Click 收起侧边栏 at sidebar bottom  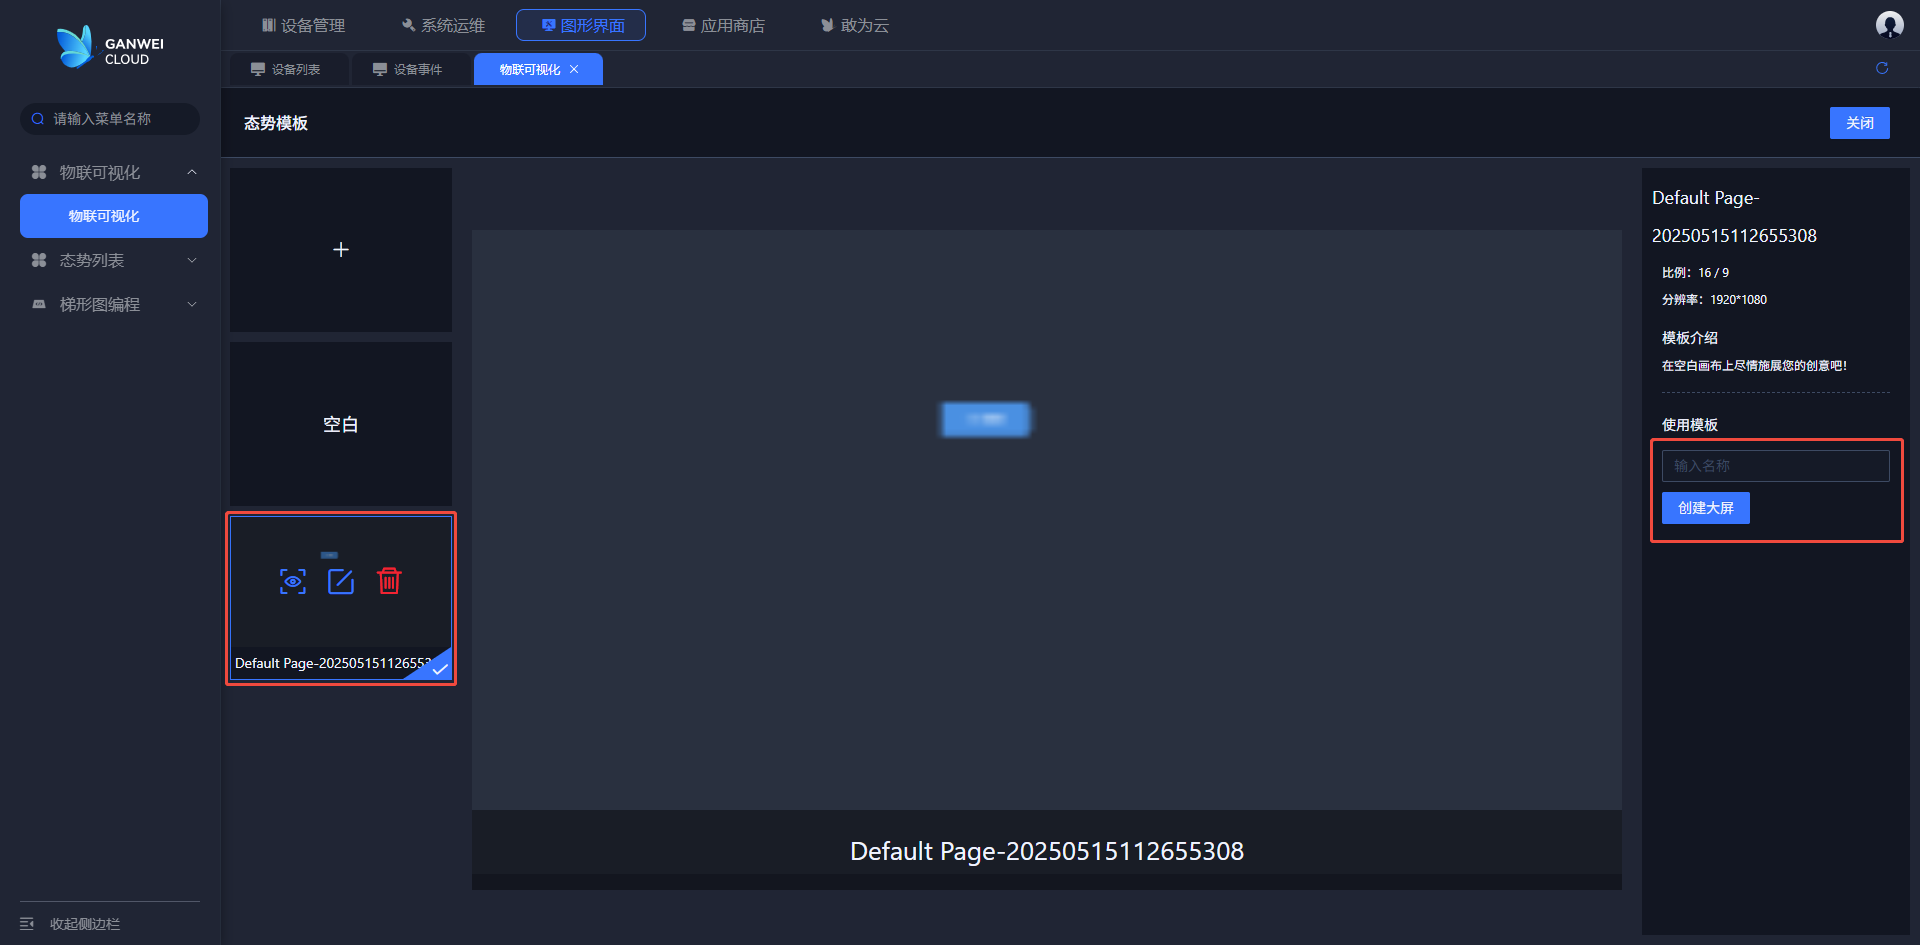click(x=85, y=924)
